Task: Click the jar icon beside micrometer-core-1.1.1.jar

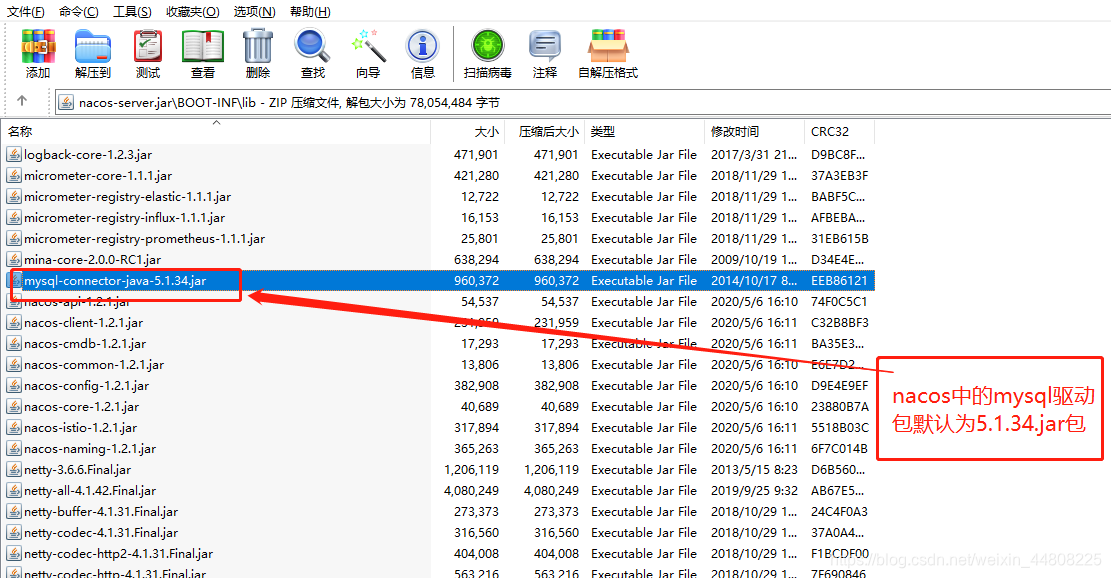Action: click(13, 176)
